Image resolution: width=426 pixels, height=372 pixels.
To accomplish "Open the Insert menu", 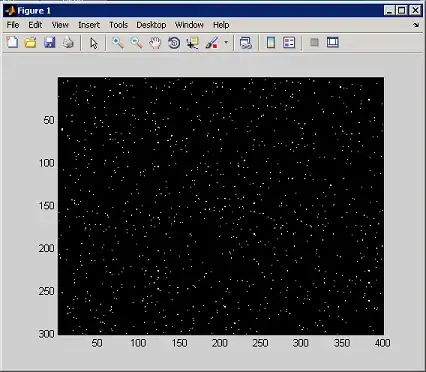I will click(89, 25).
